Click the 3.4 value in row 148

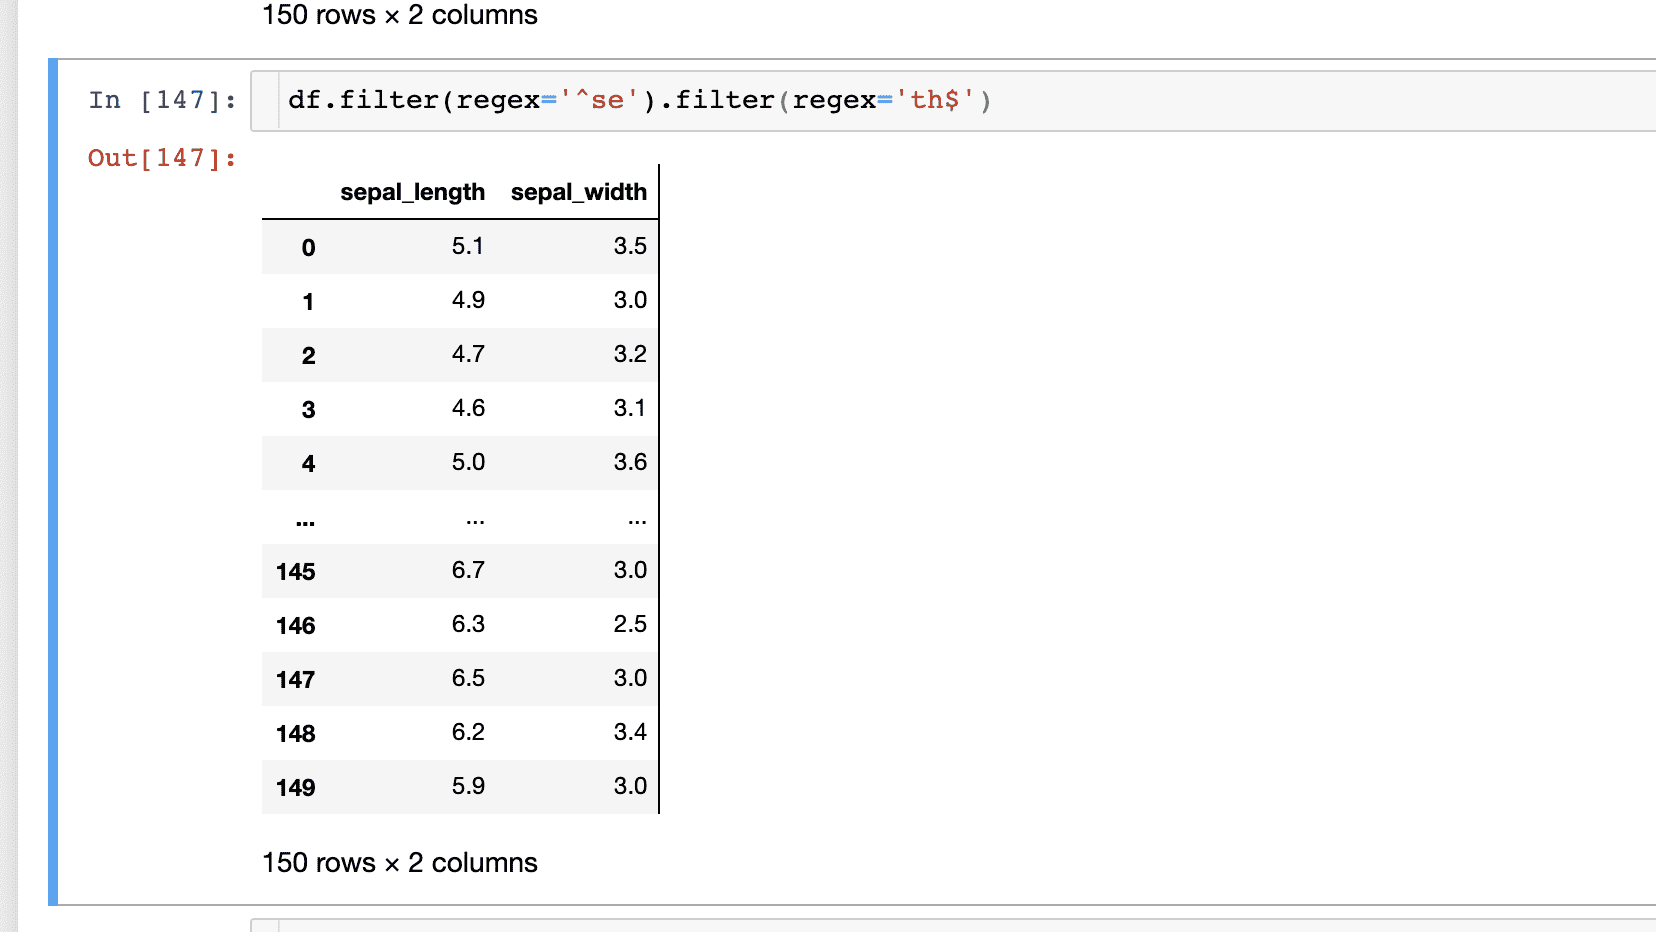(630, 732)
